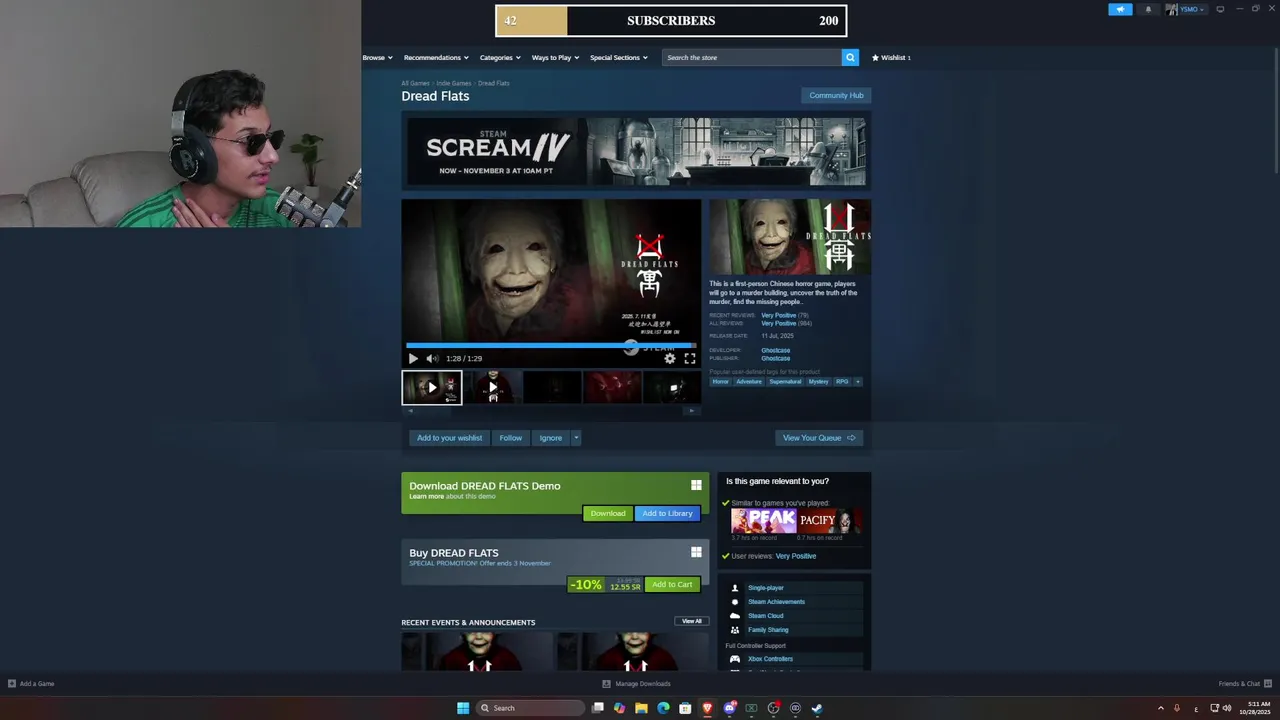This screenshot has width=1280, height=720.
Task: Open Brave browser from the taskbar
Action: point(707,708)
